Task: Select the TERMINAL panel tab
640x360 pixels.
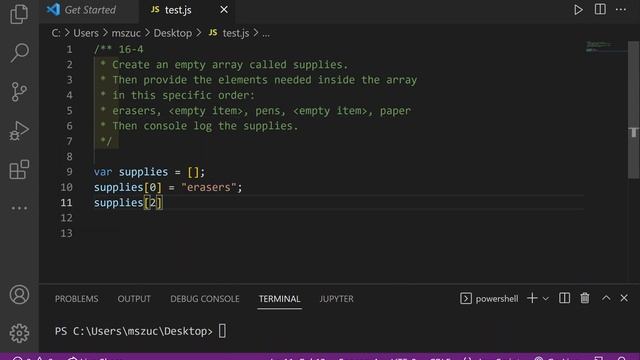Action: pos(280,299)
